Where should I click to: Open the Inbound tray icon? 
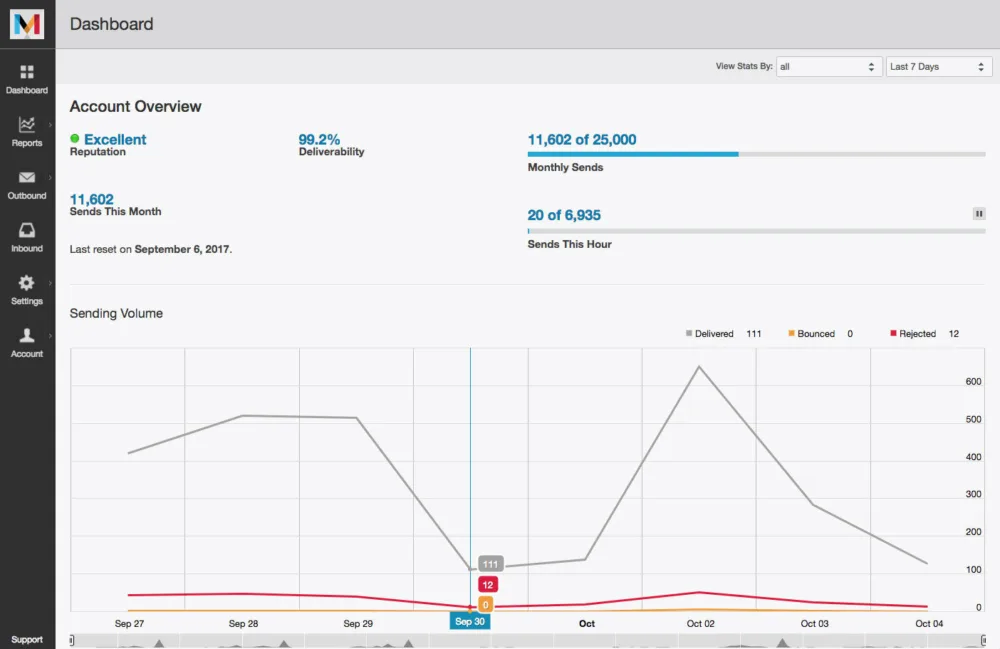(27, 231)
